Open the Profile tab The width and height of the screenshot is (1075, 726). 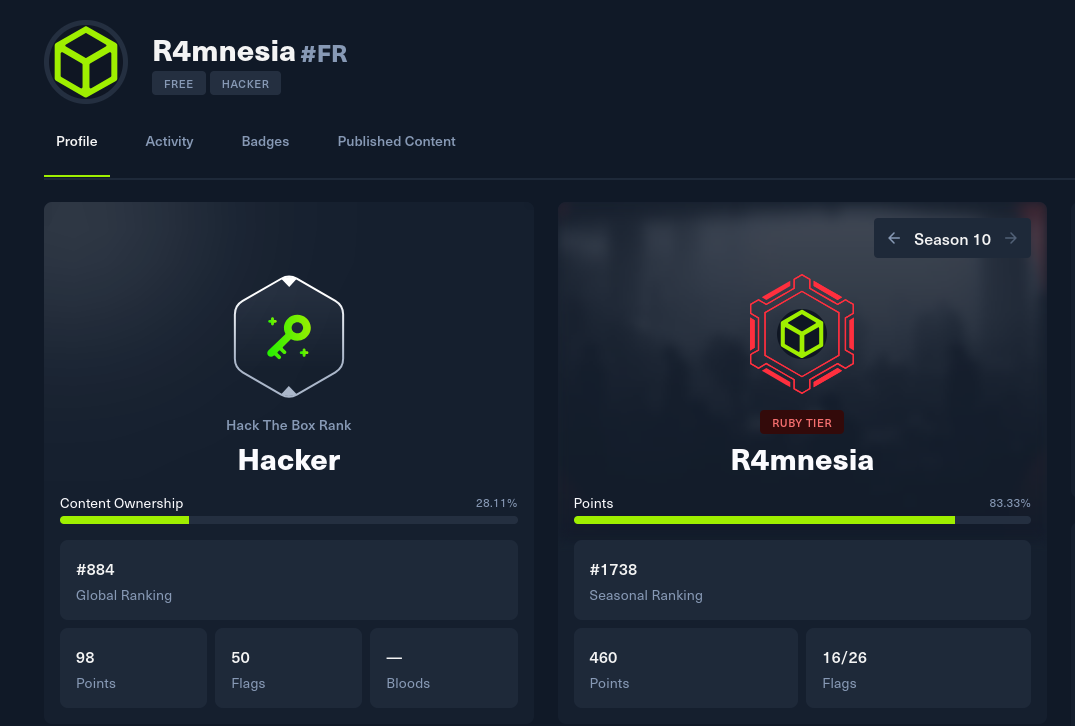77,142
